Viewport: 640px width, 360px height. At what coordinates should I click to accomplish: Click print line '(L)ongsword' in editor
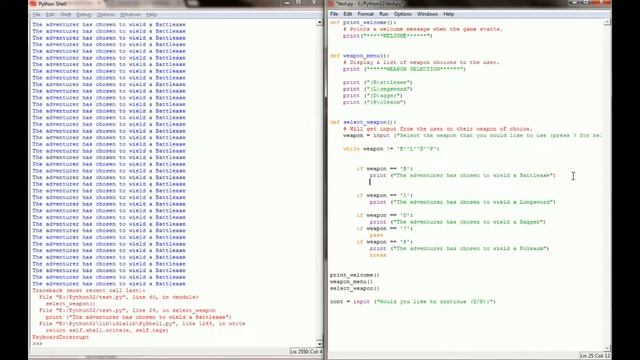(378, 89)
